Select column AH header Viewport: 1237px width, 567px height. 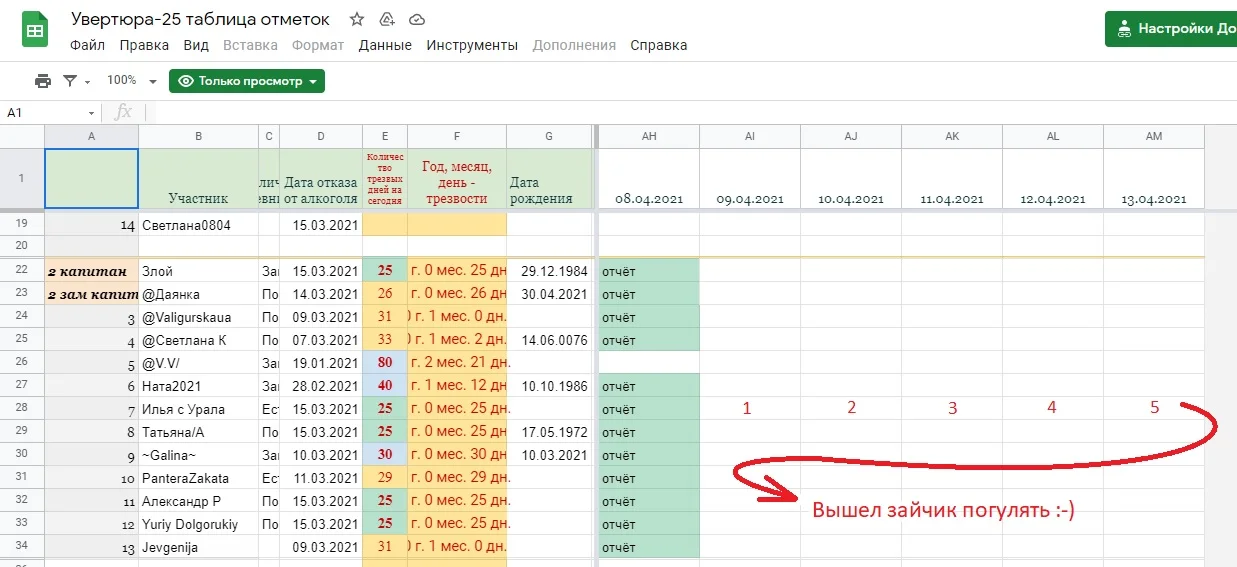click(x=649, y=136)
